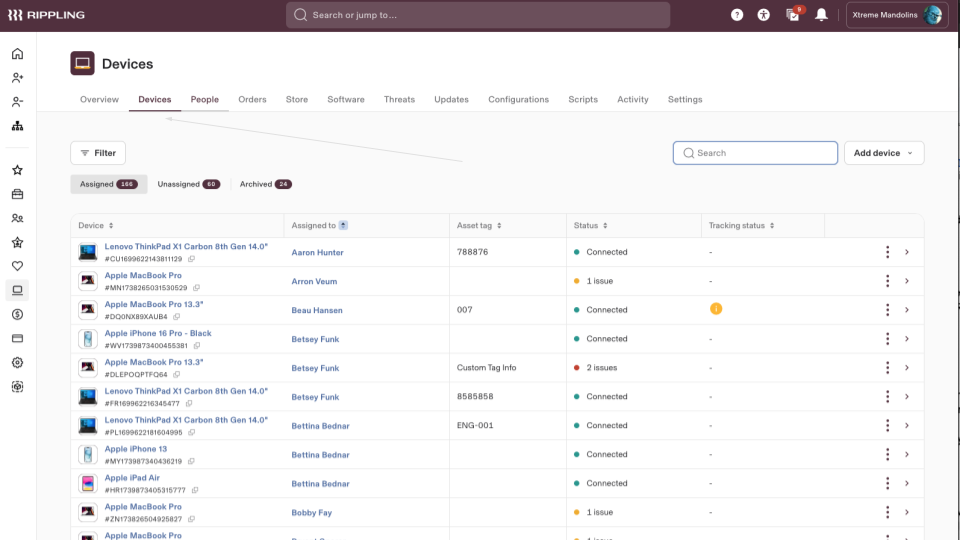Expand Beau Hansen's device row chevron

907,310
